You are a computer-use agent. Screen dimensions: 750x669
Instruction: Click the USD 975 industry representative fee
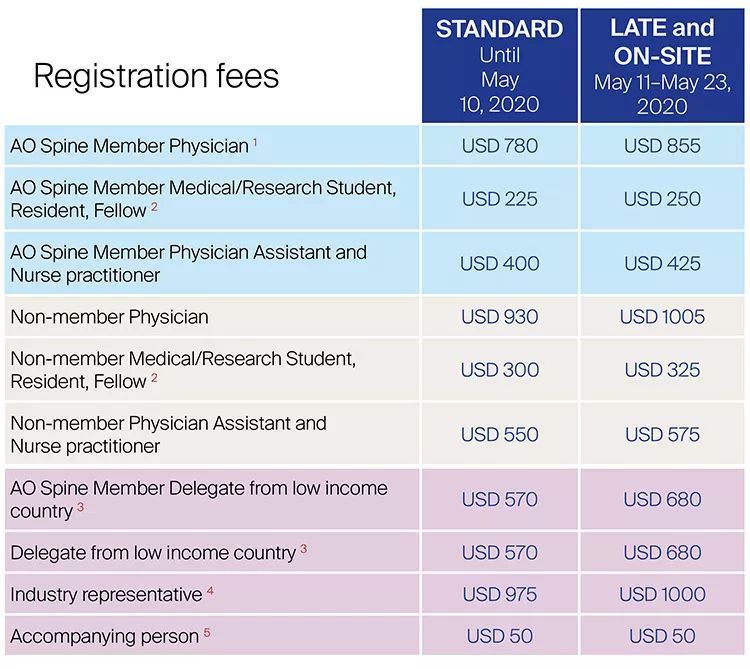pyautogui.click(x=499, y=595)
